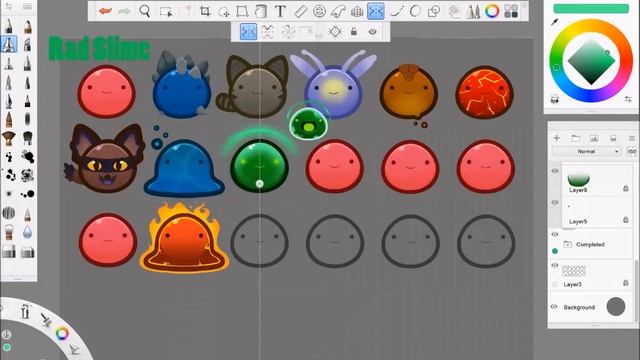Select the Layer3 thumbnail
640x360 pixels.
574,271
